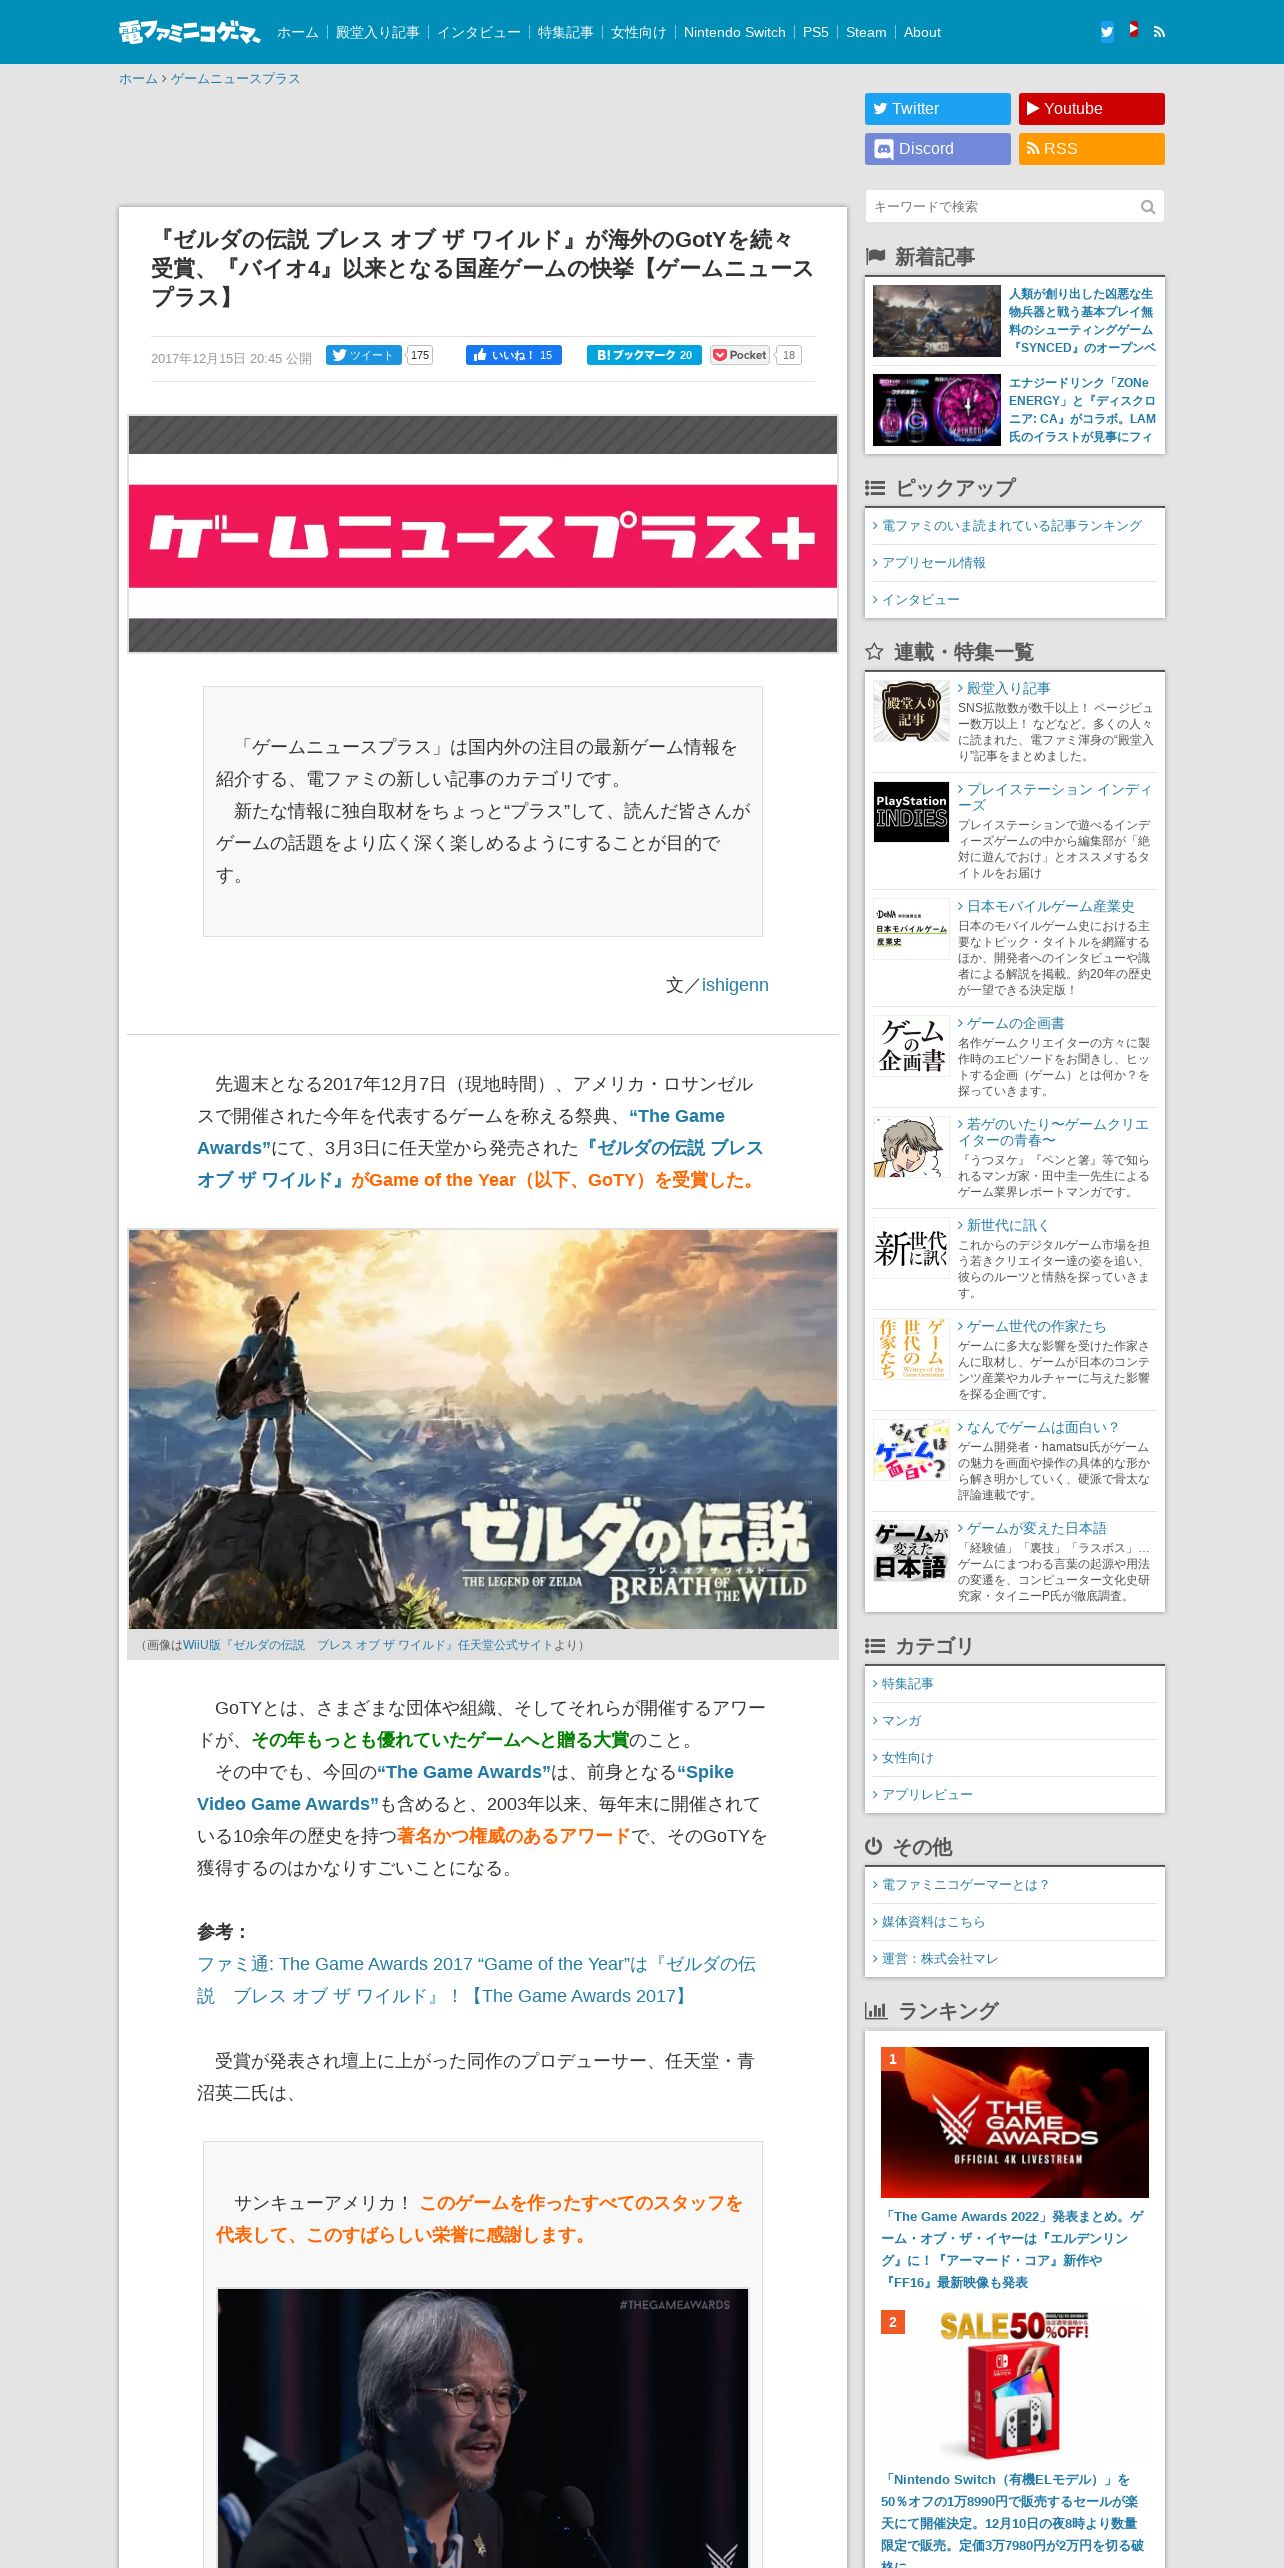The height and width of the screenshot is (2568, 1284).
Task: Share article with the ツイート button
Action: point(364,355)
